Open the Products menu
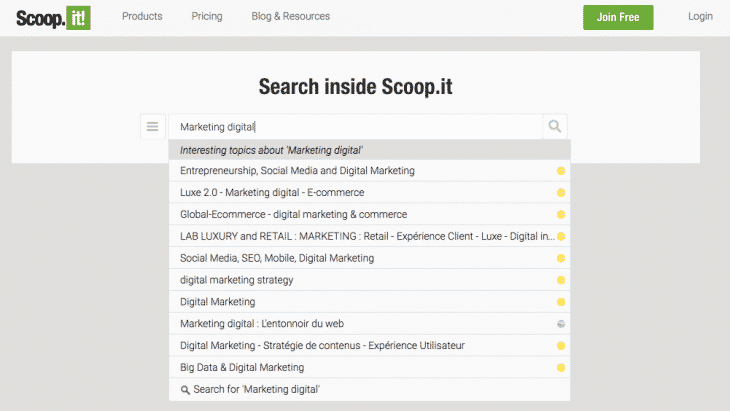Image resolution: width=730 pixels, height=411 pixels. tap(142, 17)
